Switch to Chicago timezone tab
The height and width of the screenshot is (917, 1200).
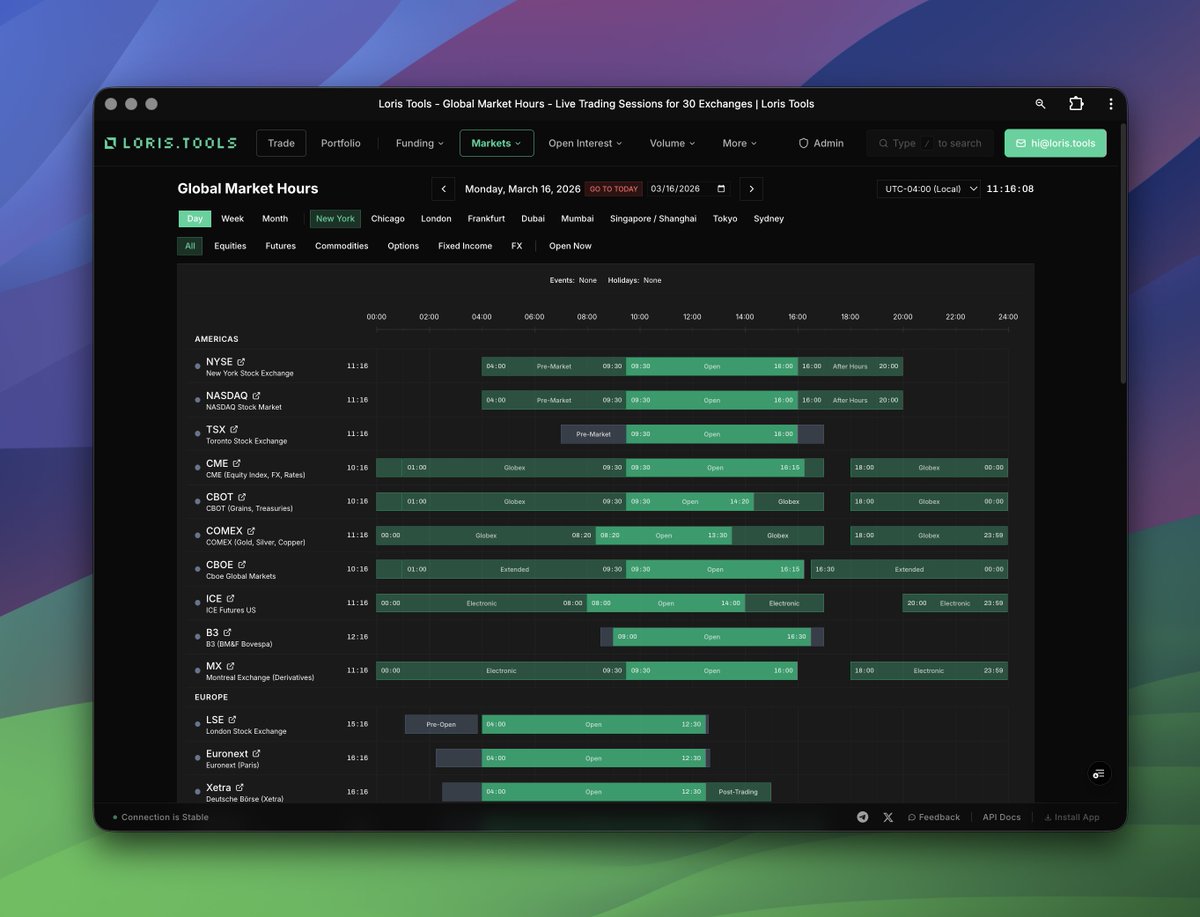click(x=388, y=219)
